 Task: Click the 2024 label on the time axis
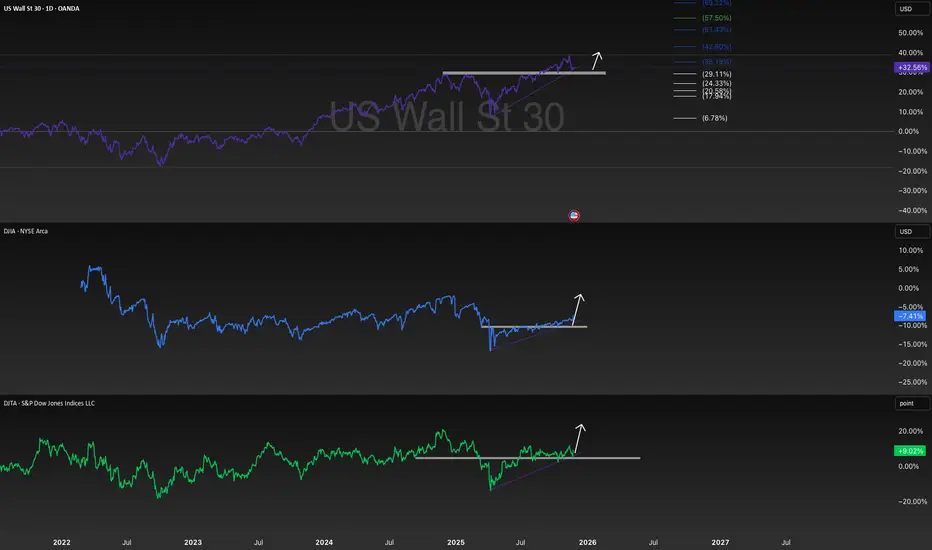tap(324, 542)
